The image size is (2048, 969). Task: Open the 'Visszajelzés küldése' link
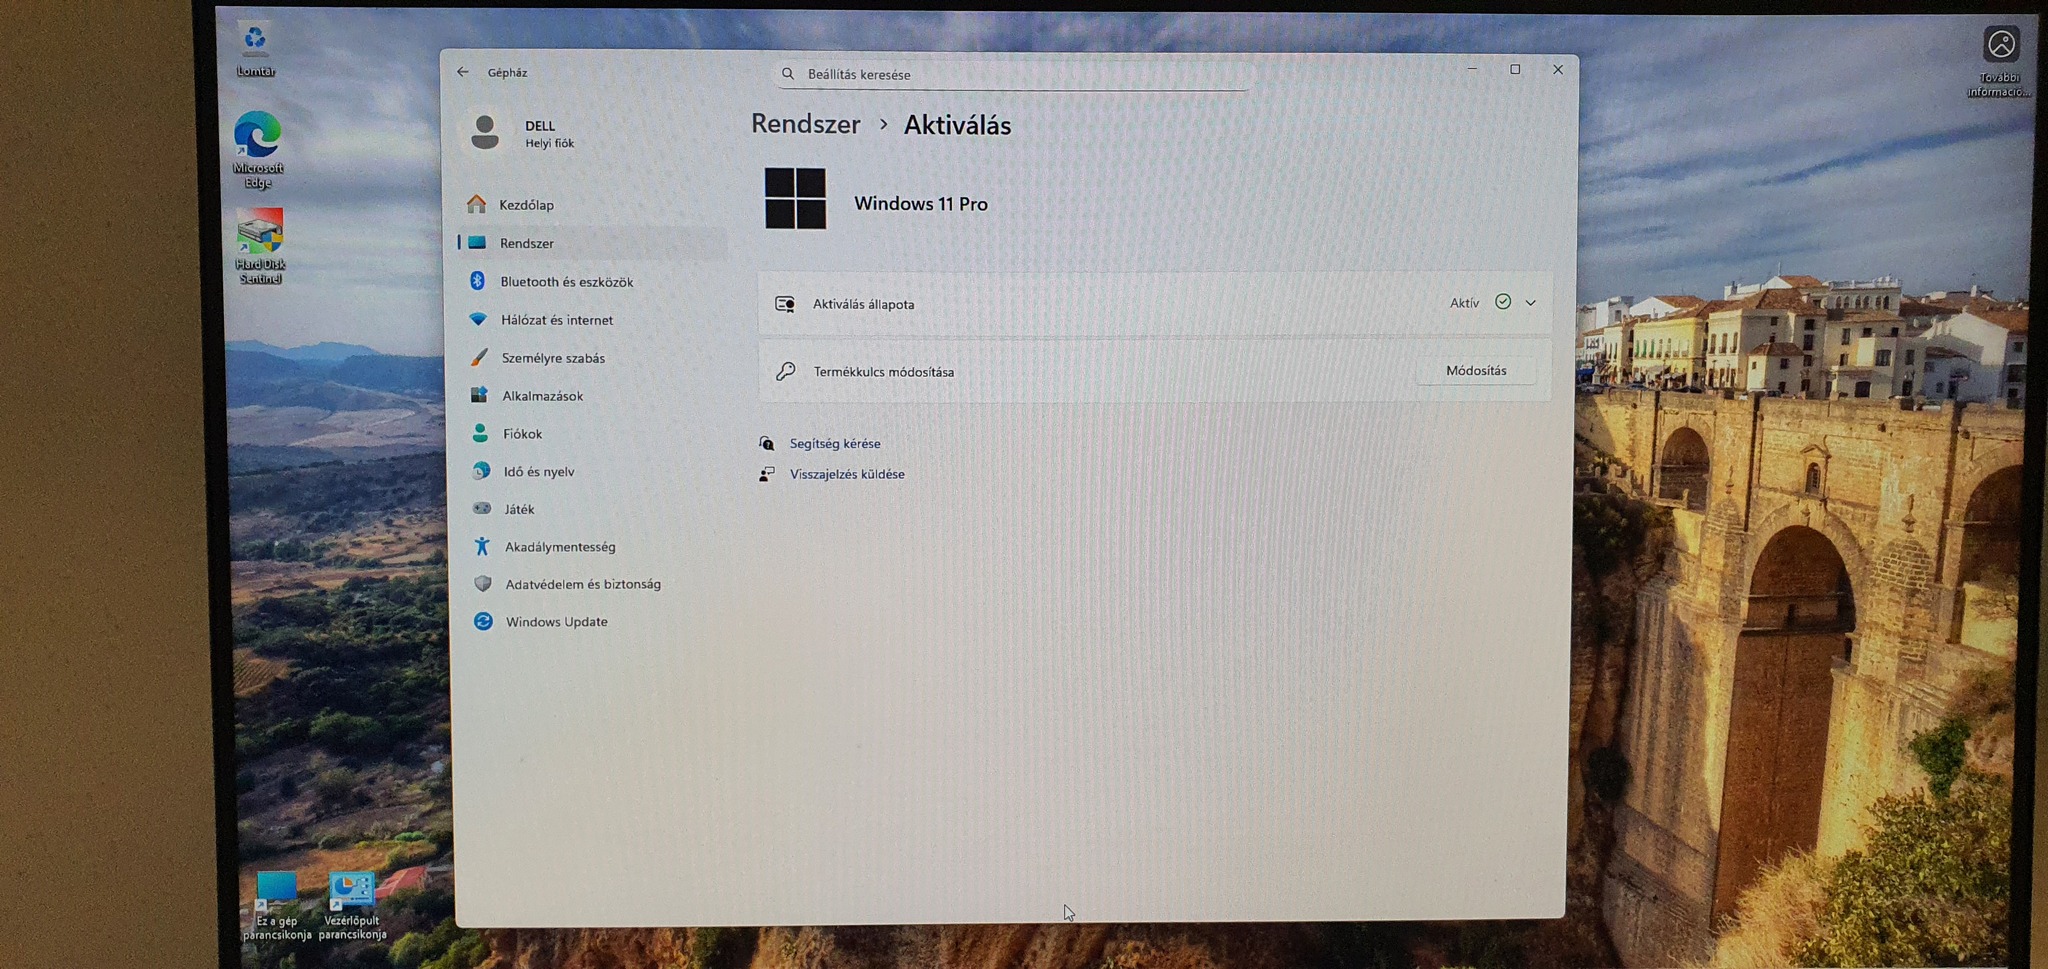tap(847, 474)
